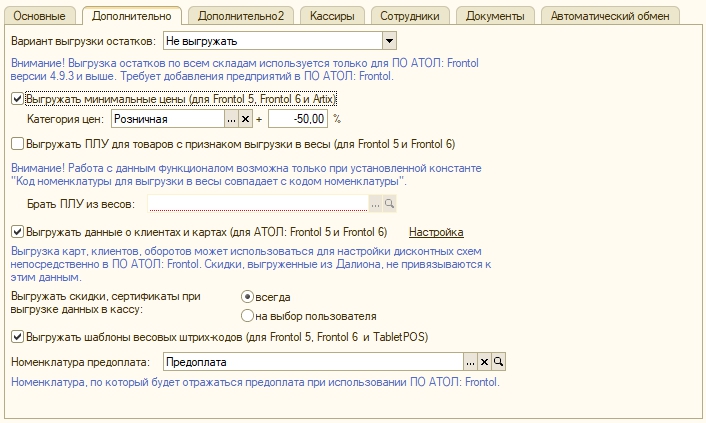Clear the Предоплата nomenclature field
Image resolution: width=706 pixels, height=423 pixels.
point(484,361)
